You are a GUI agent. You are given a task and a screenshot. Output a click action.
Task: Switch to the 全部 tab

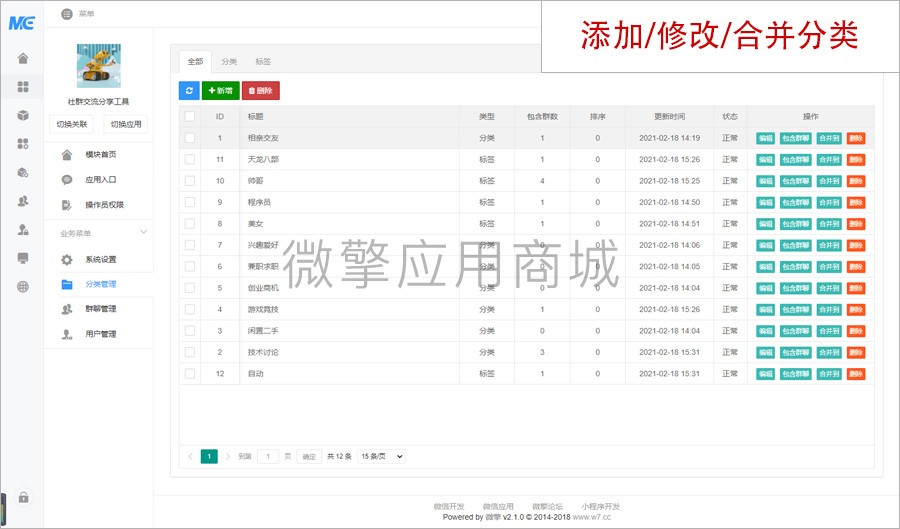click(x=195, y=61)
